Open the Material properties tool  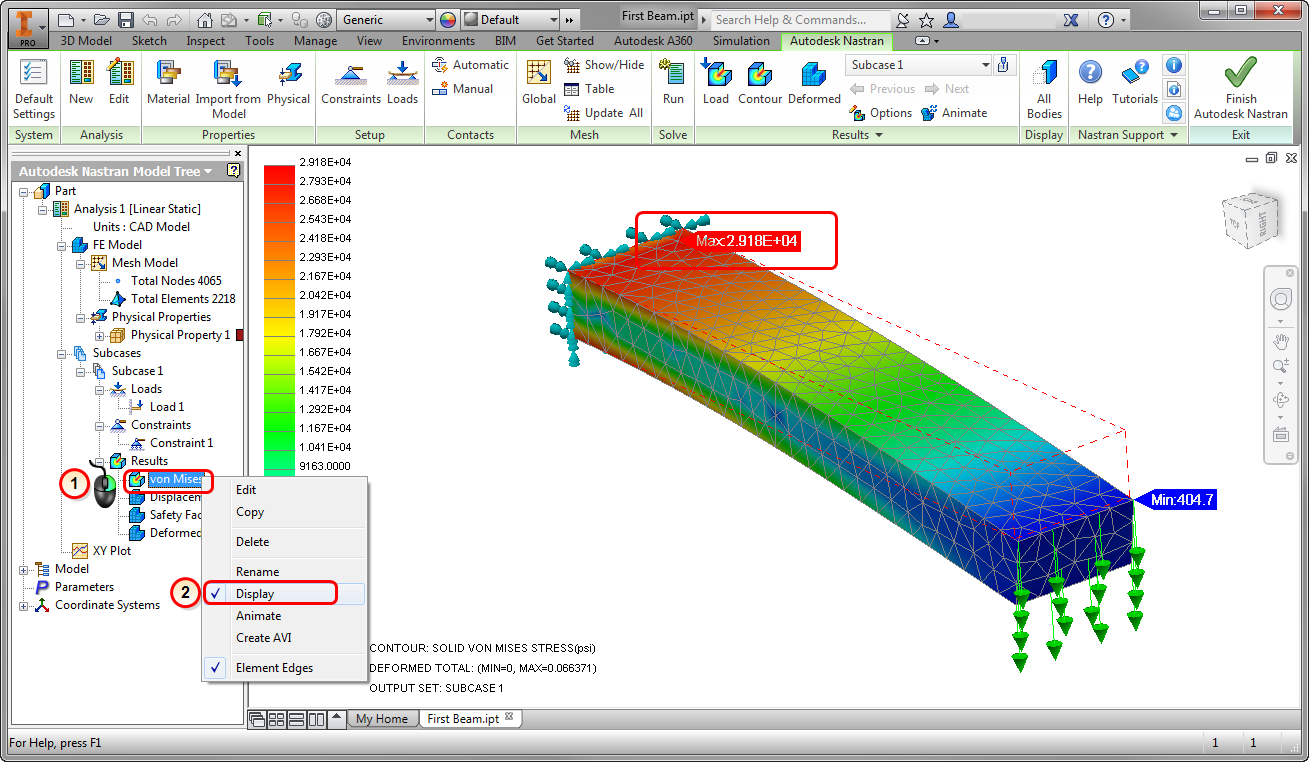(168, 82)
